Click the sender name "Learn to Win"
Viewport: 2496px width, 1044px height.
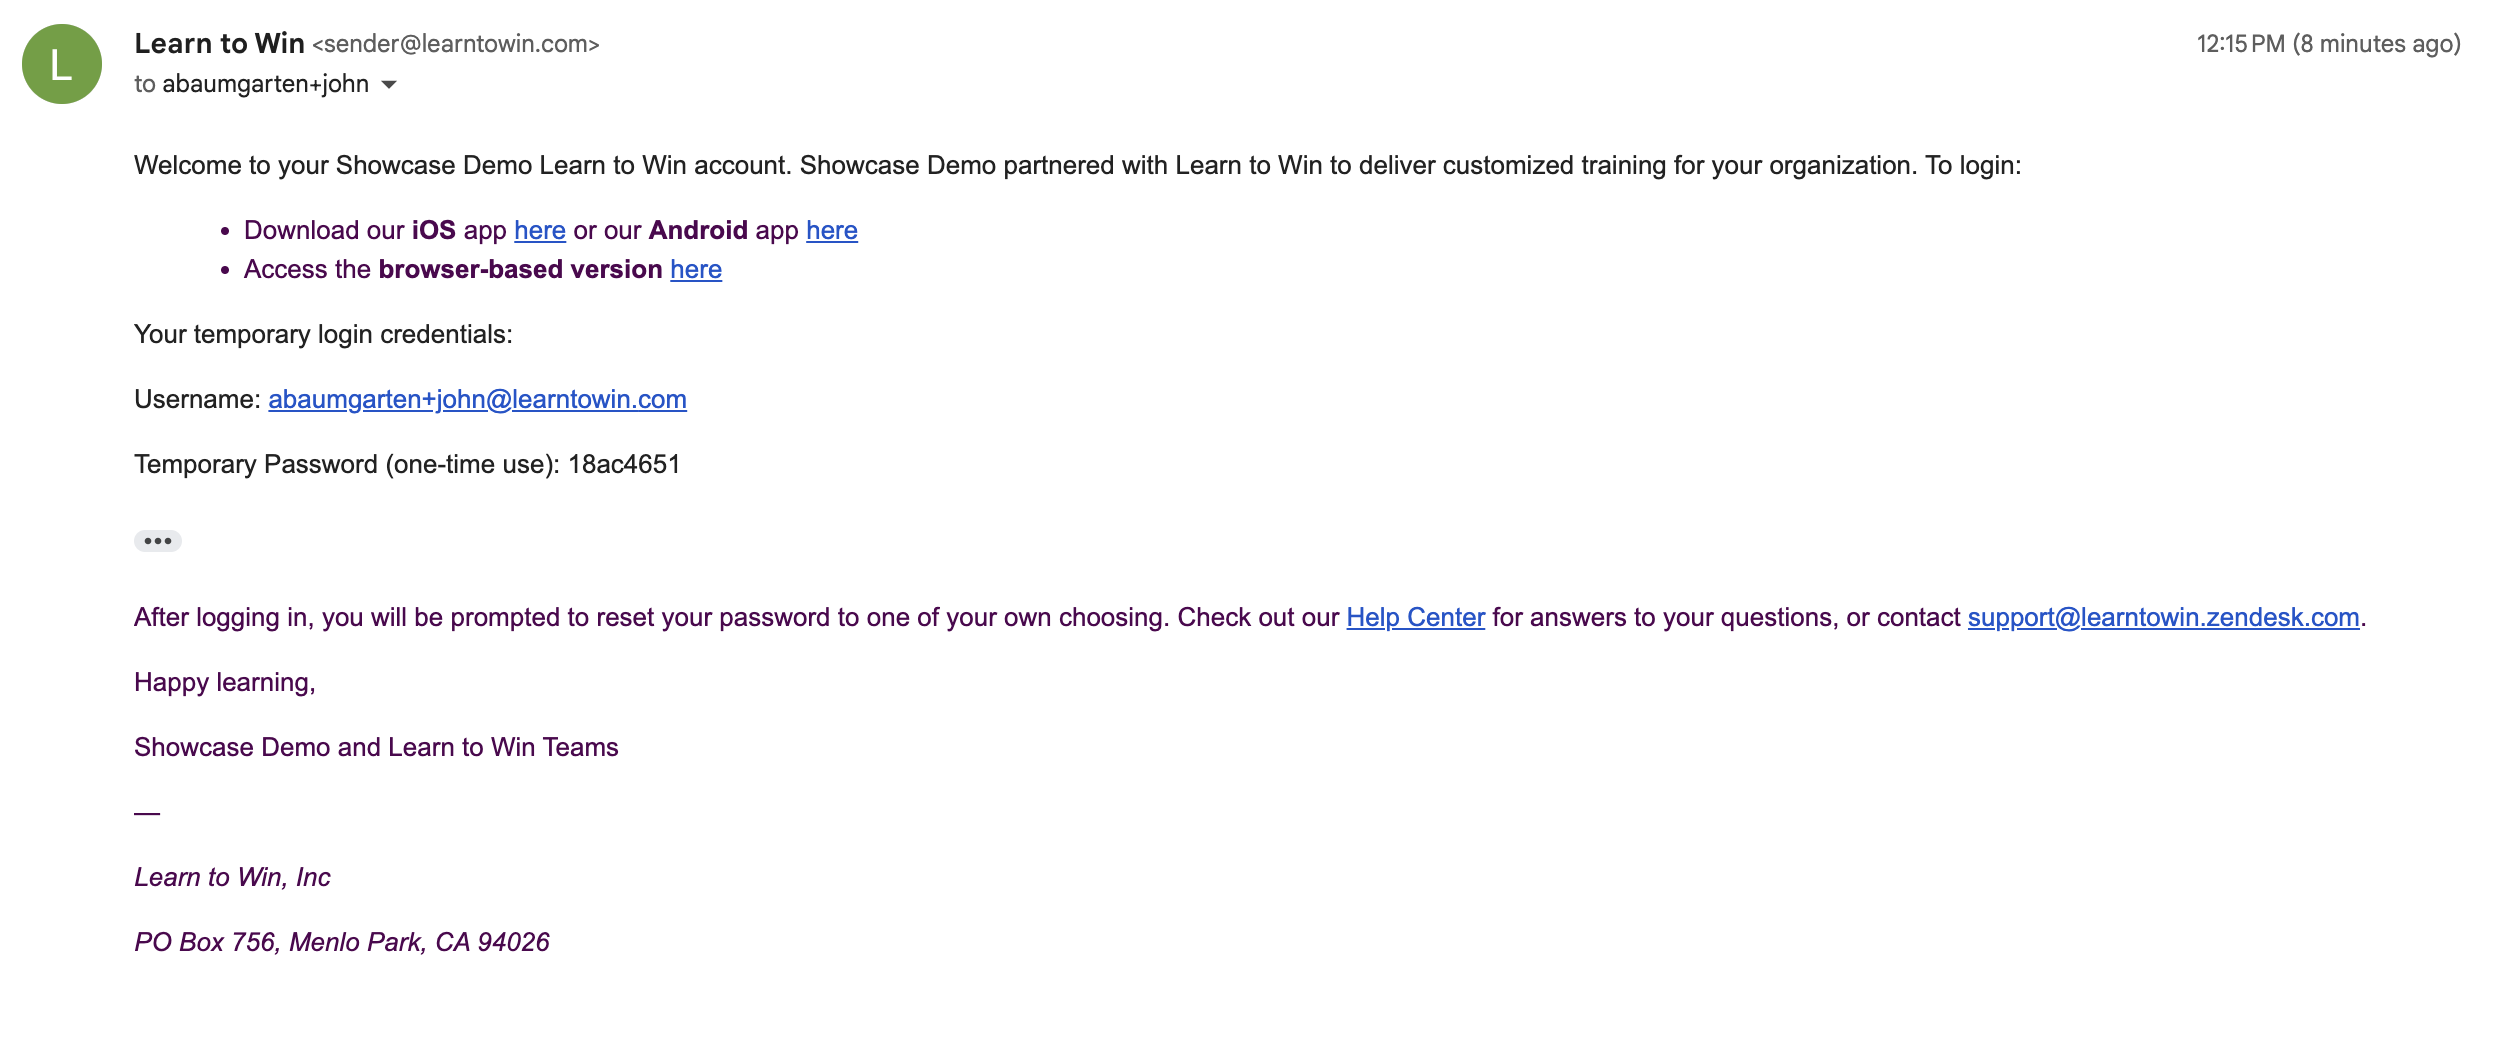(x=219, y=44)
